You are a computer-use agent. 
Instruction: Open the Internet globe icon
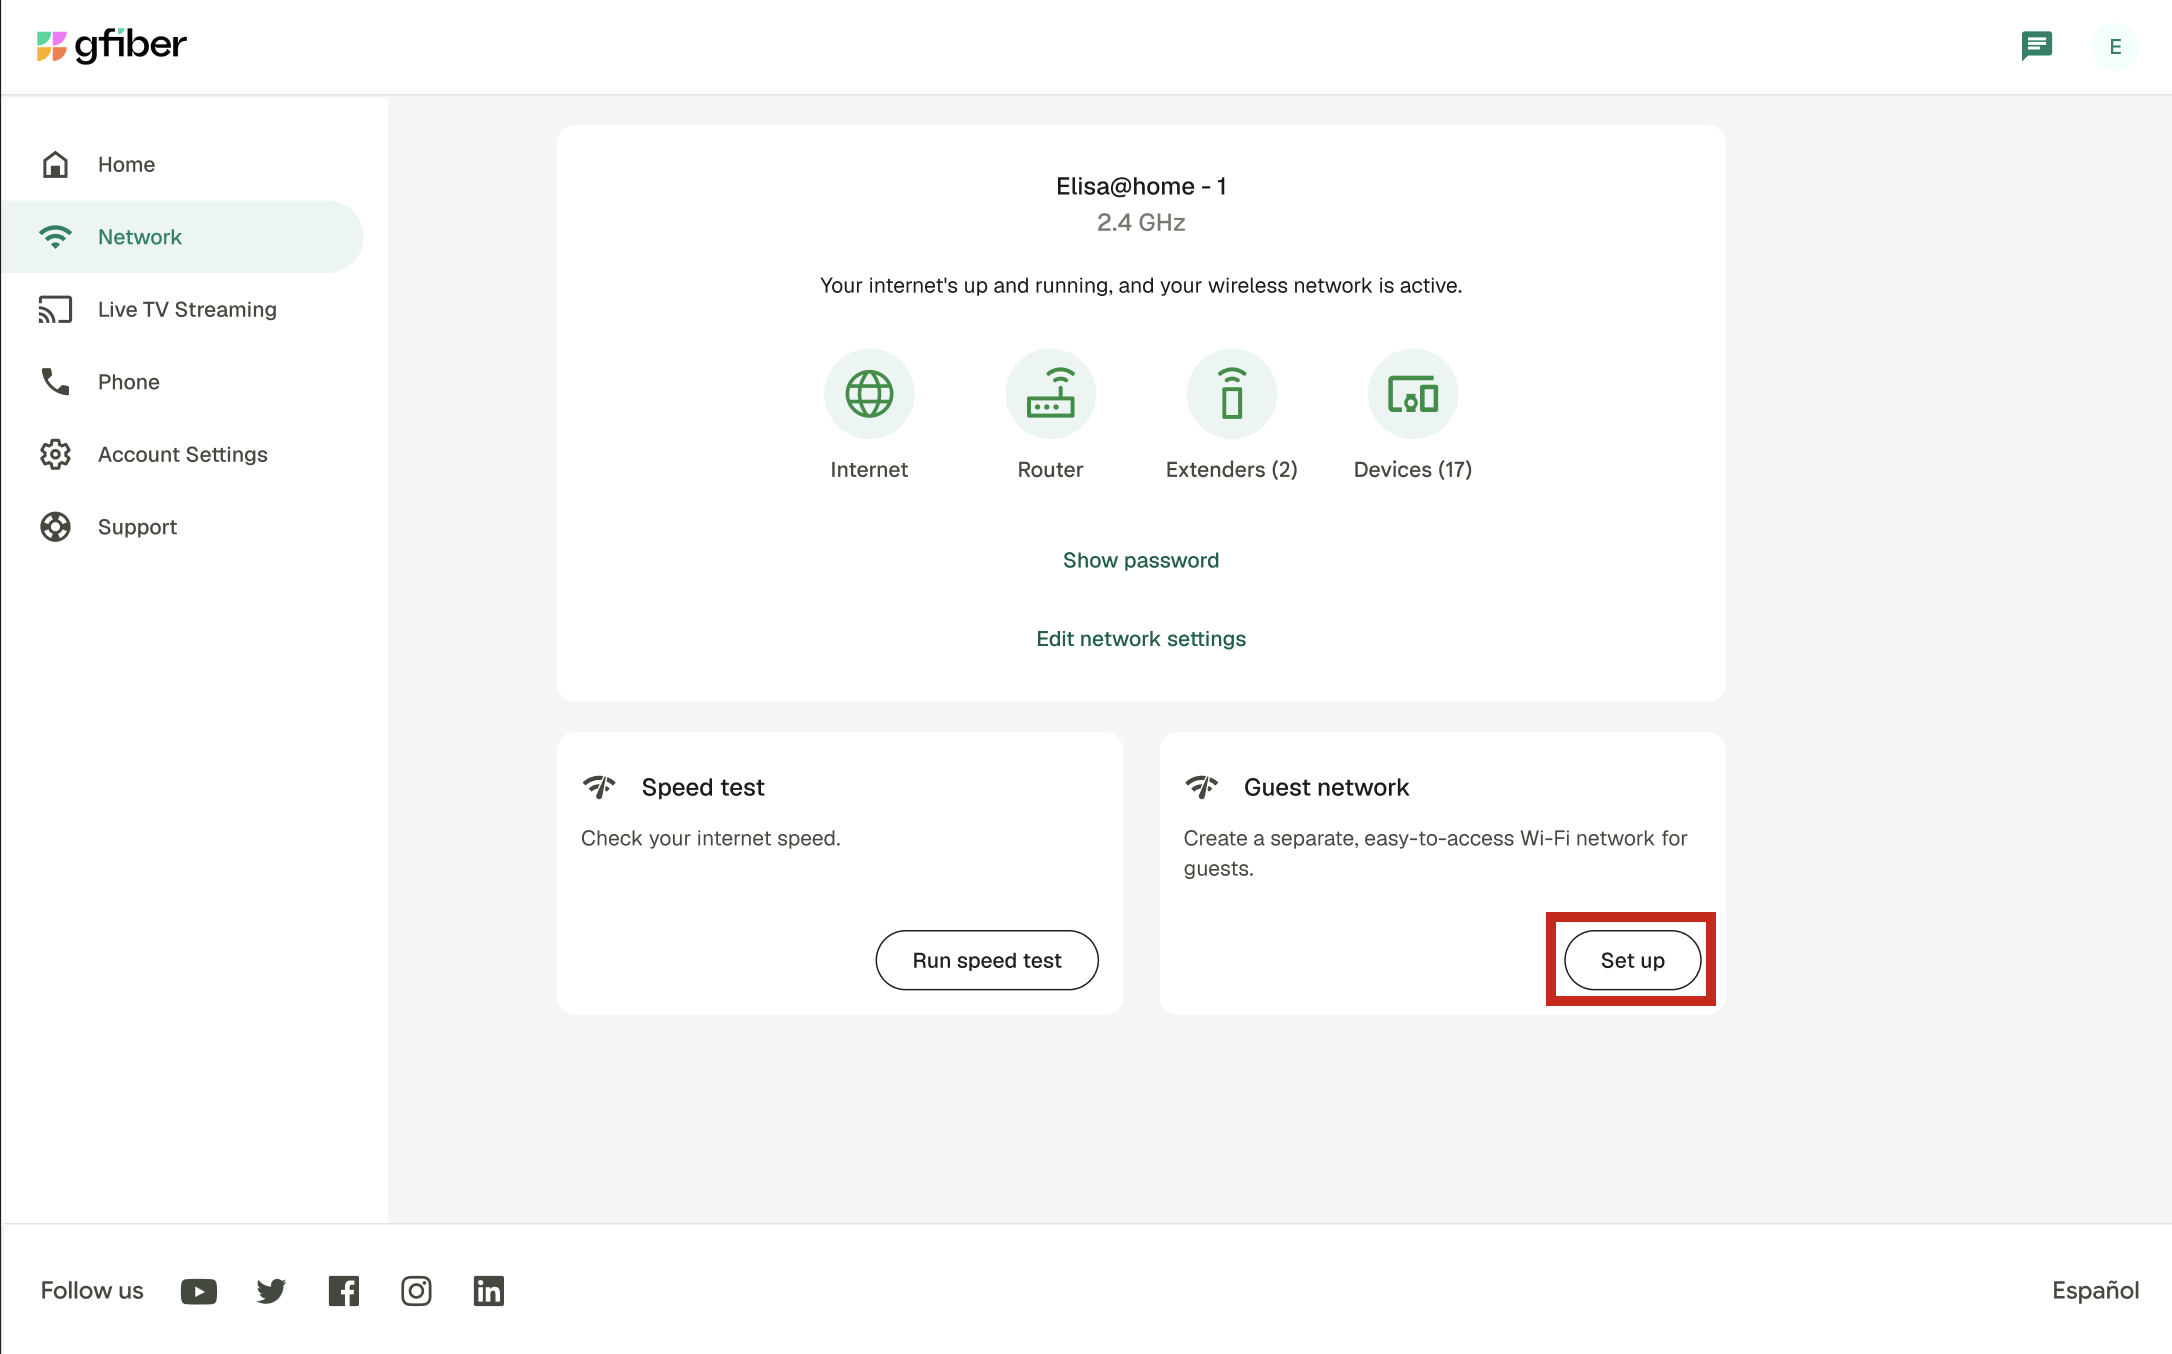869,394
